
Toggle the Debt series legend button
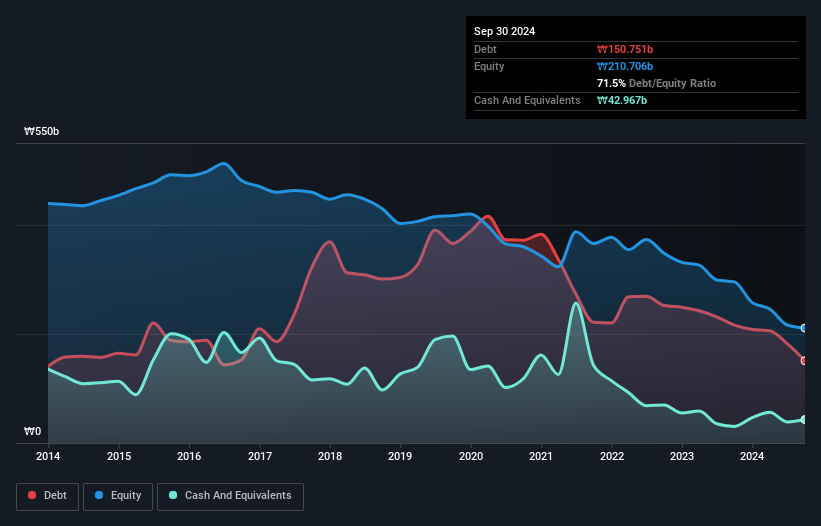pos(48,496)
